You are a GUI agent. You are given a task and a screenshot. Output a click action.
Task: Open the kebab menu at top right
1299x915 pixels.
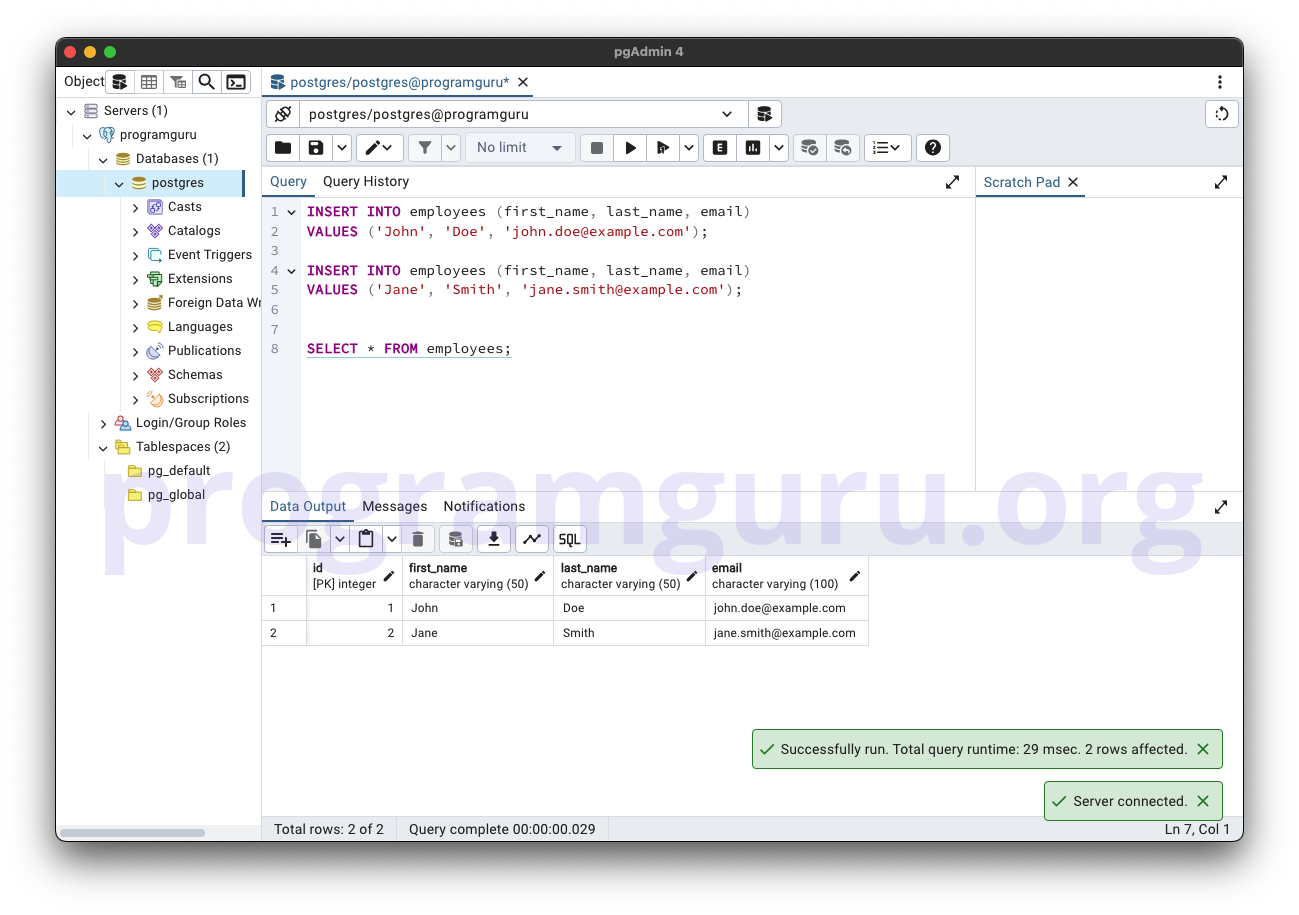(x=1220, y=82)
